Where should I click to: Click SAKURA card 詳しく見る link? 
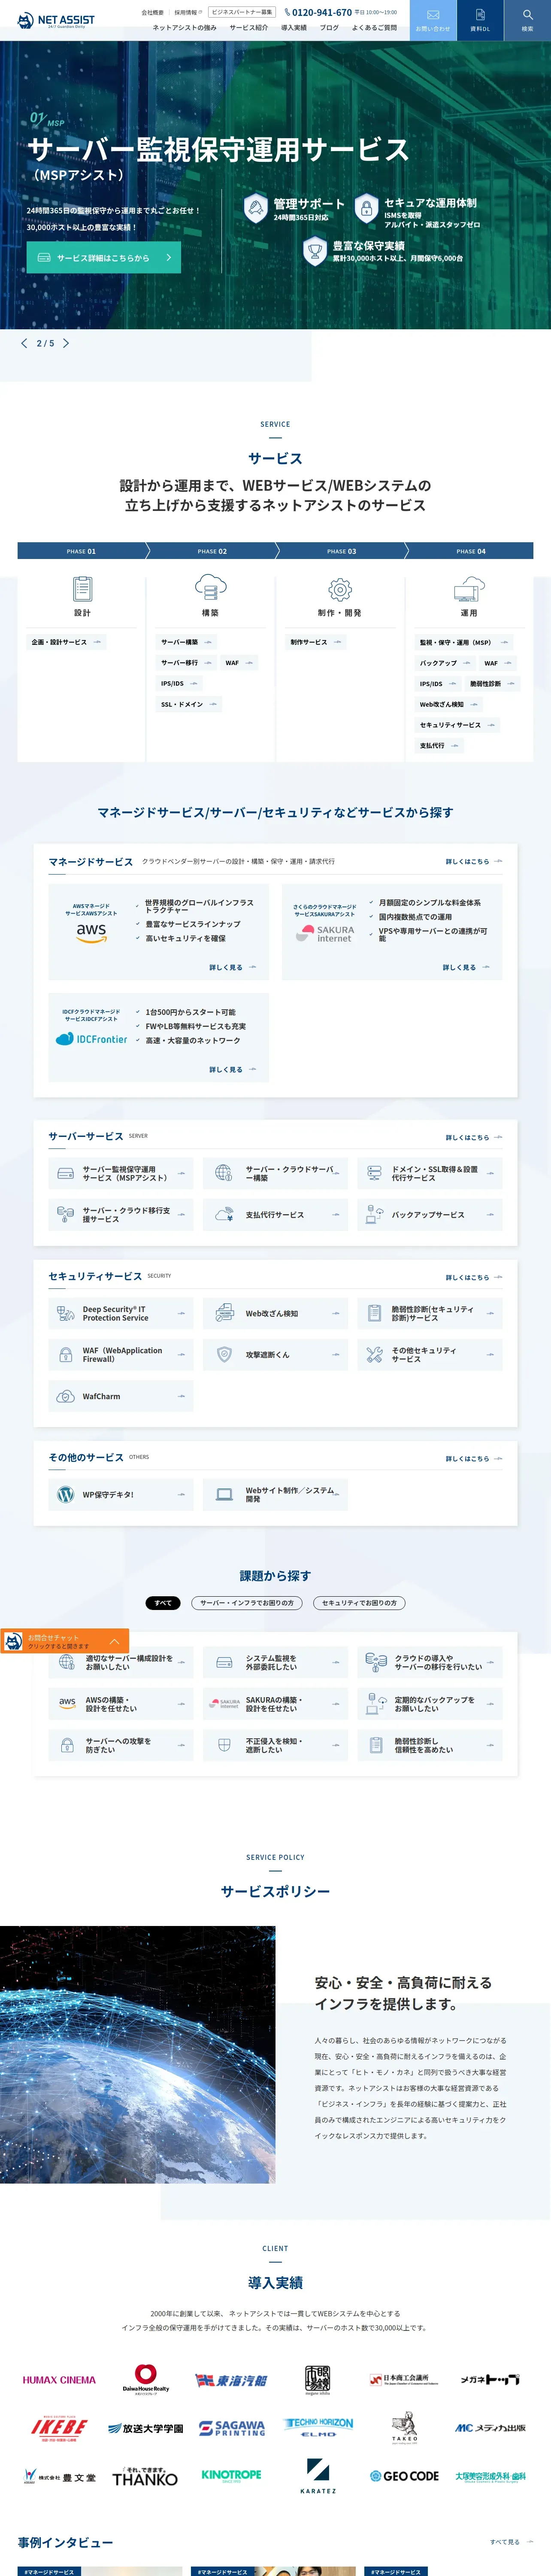[466, 967]
